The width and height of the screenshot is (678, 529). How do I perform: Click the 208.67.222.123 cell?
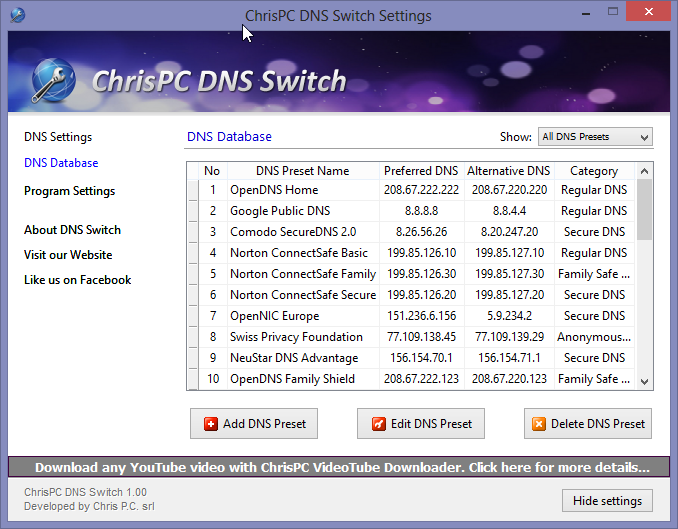coord(422,379)
